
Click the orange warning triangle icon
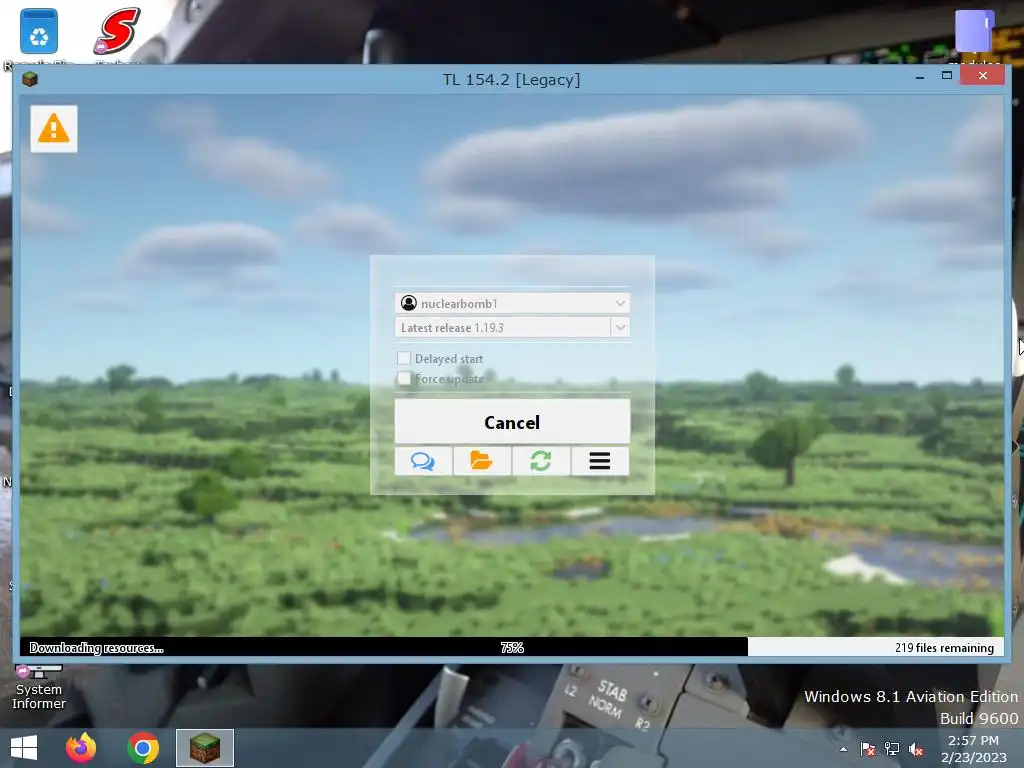click(54, 129)
